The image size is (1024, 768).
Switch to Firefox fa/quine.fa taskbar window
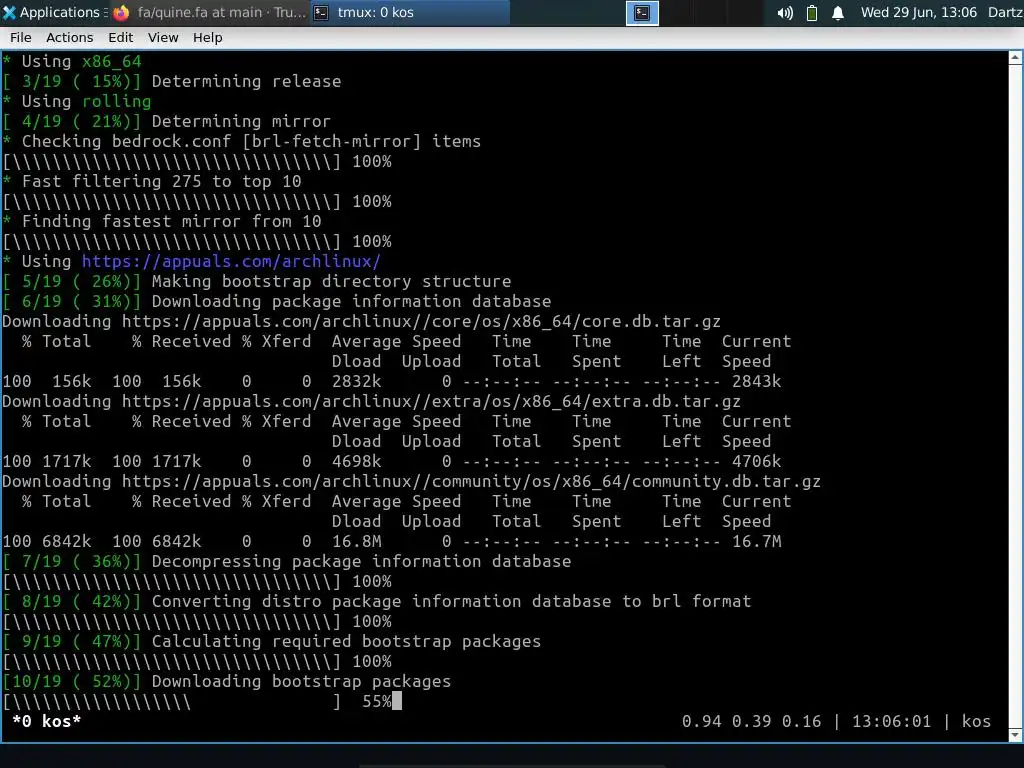(x=210, y=12)
